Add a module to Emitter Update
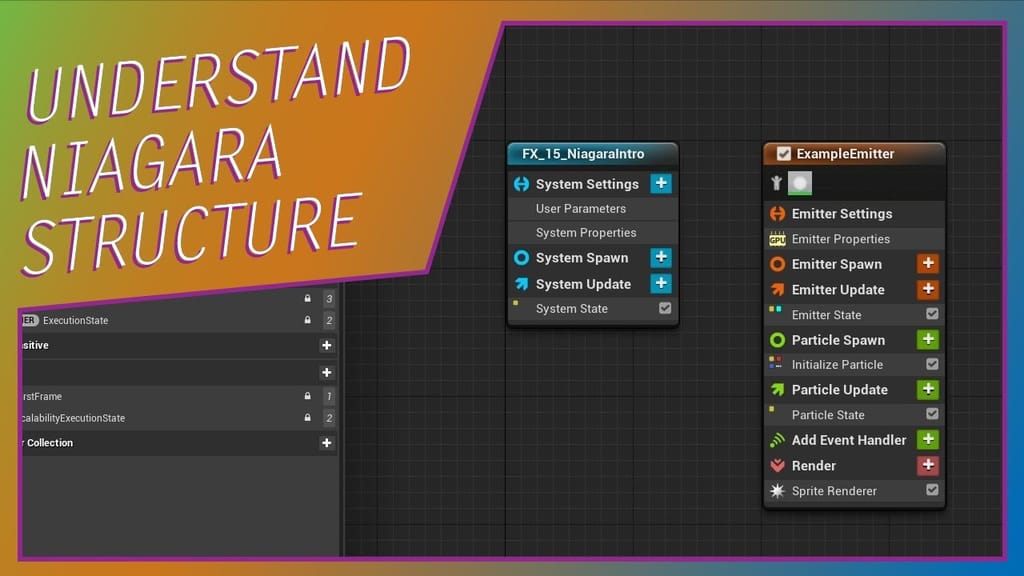This screenshot has height=576, width=1024. [x=928, y=289]
